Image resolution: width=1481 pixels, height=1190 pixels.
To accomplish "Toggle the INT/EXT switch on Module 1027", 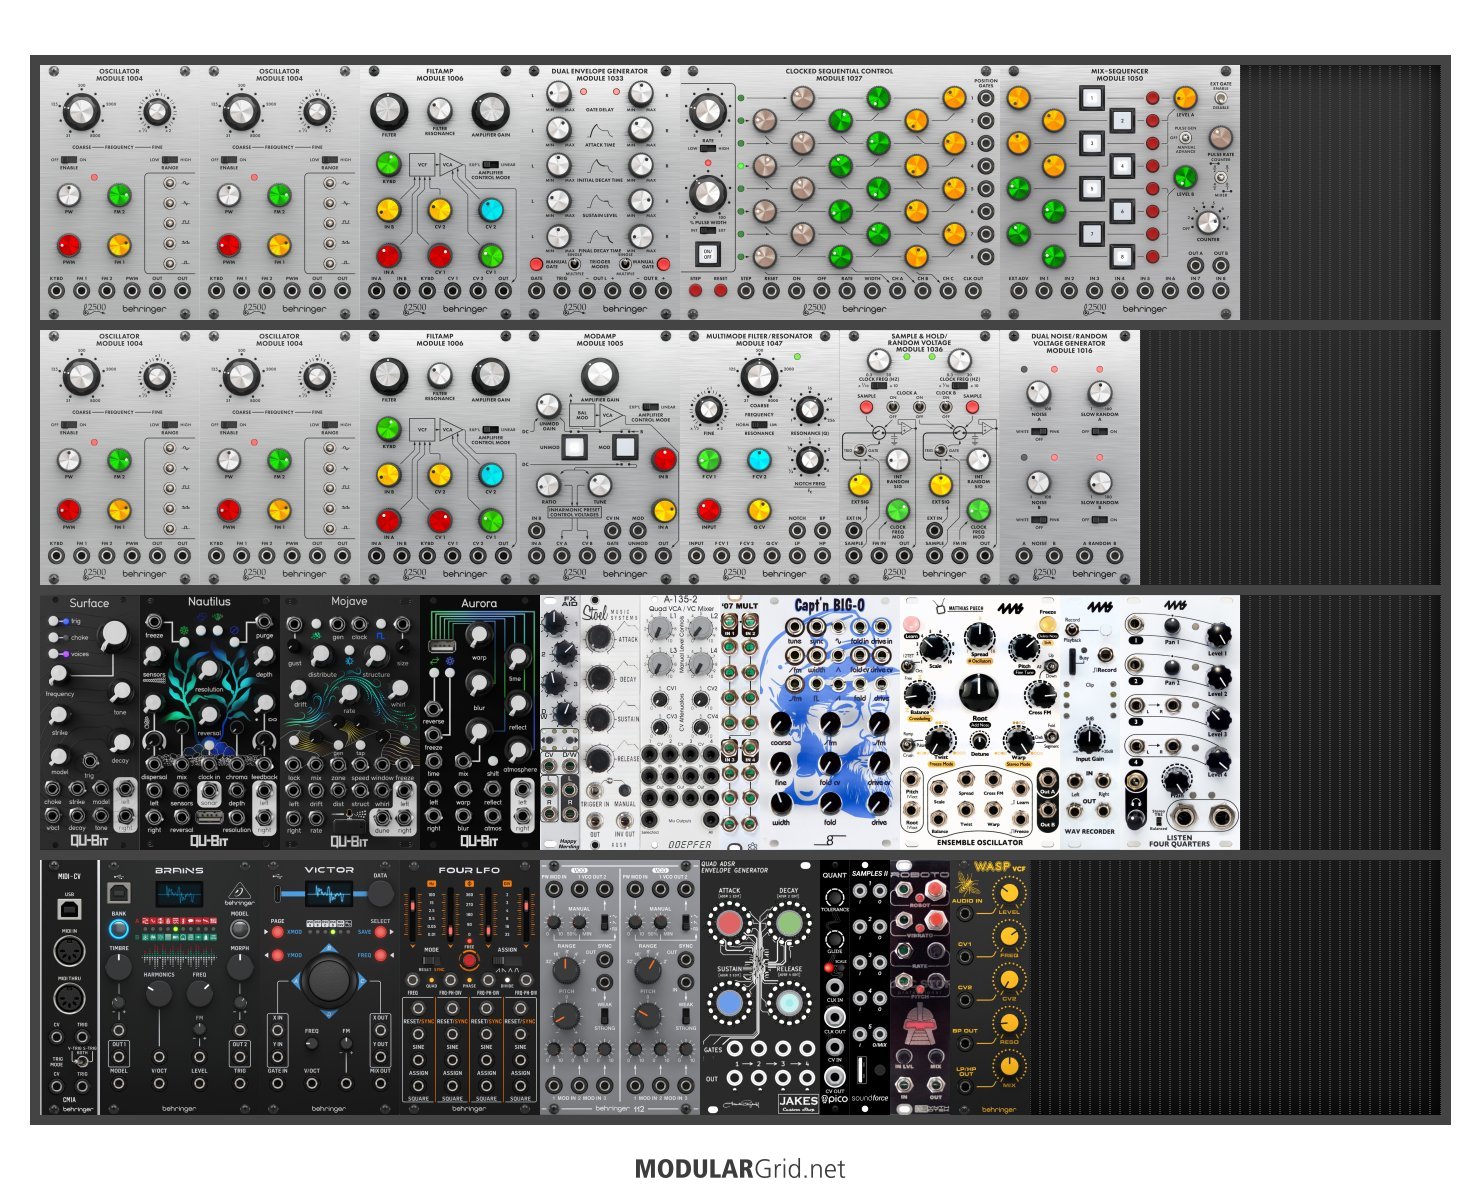I will (707, 231).
